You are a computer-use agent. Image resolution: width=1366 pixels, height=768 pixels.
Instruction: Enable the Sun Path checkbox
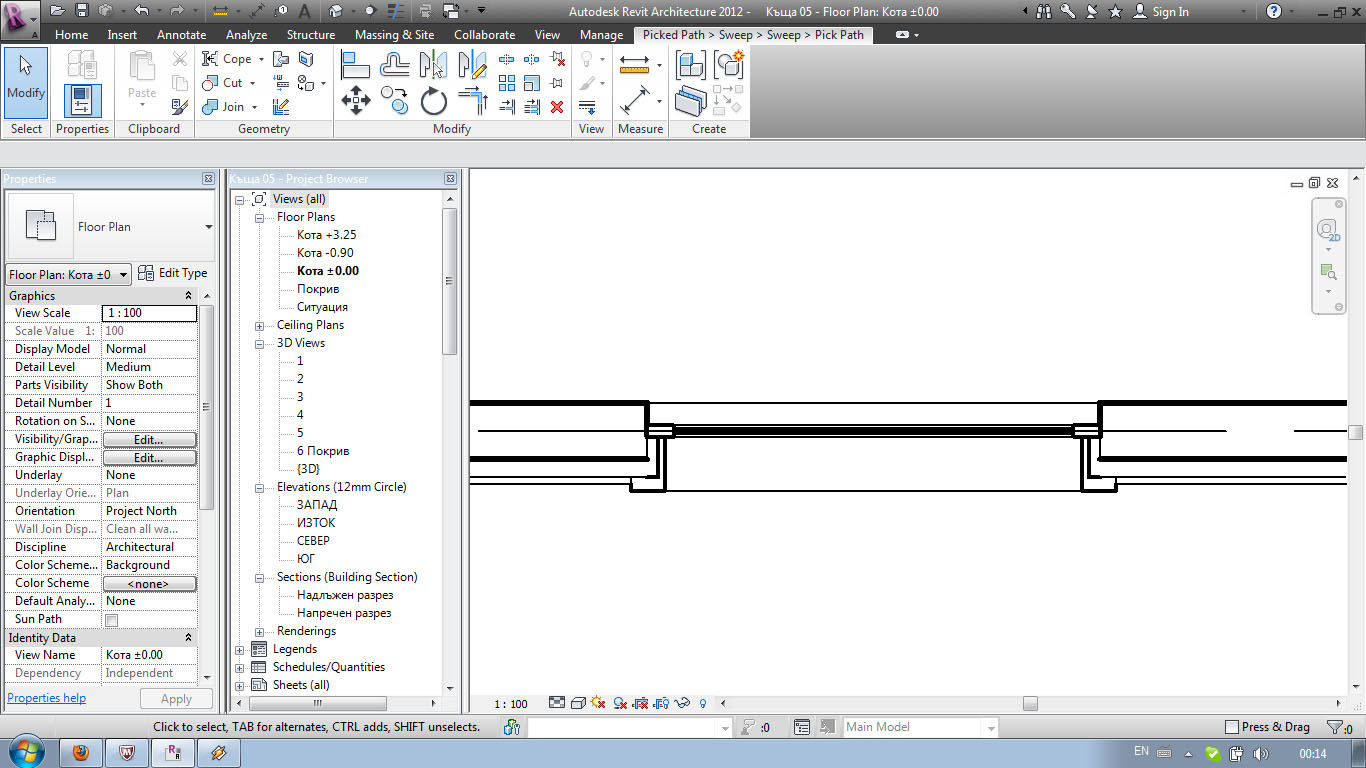tap(112, 620)
